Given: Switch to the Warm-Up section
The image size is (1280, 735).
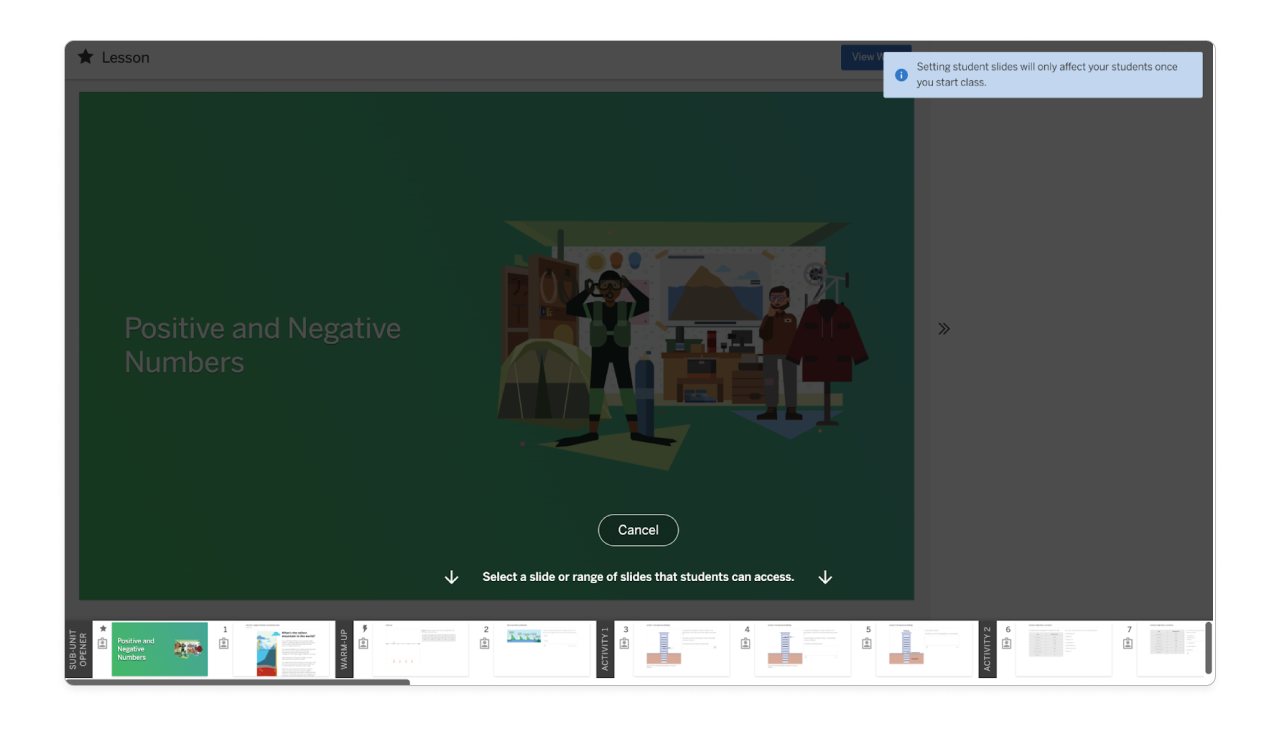Looking at the screenshot, I should (344, 648).
